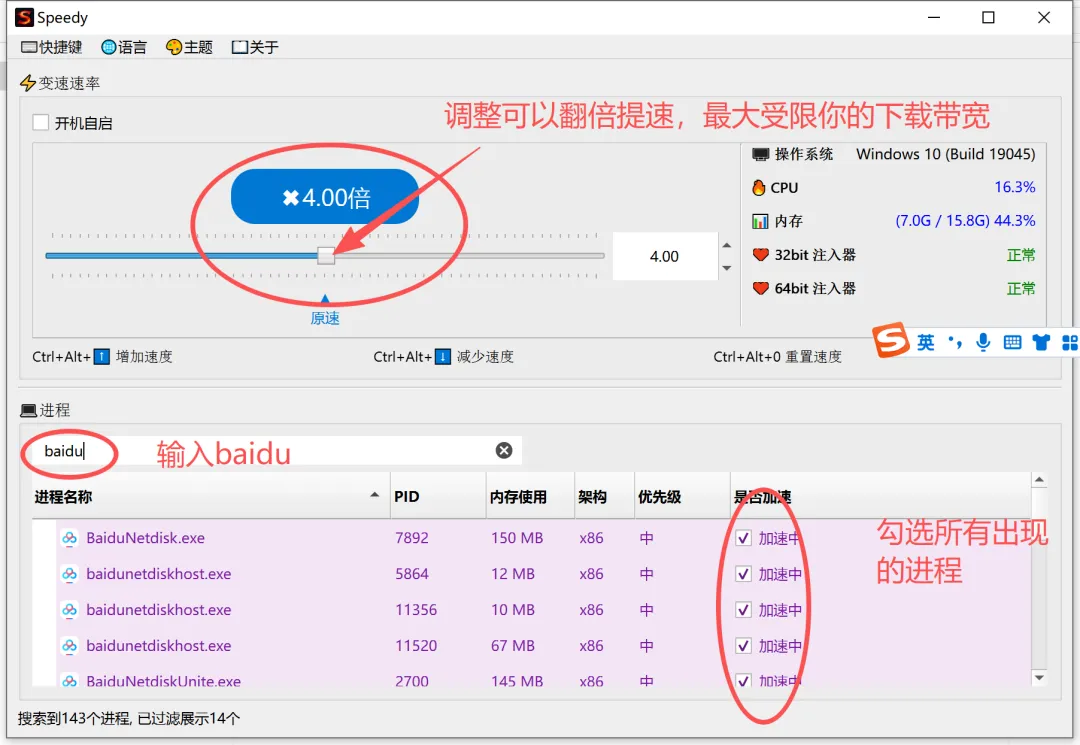Click the 150 MB memory usage cell
This screenshot has height=745, width=1080.
(517, 538)
